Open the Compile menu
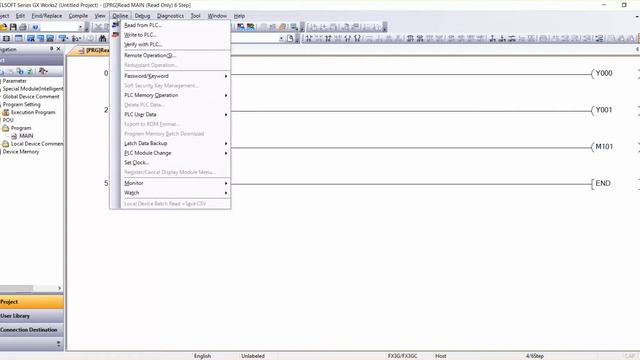Image resolution: width=640 pixels, height=360 pixels. pyautogui.click(x=78, y=16)
